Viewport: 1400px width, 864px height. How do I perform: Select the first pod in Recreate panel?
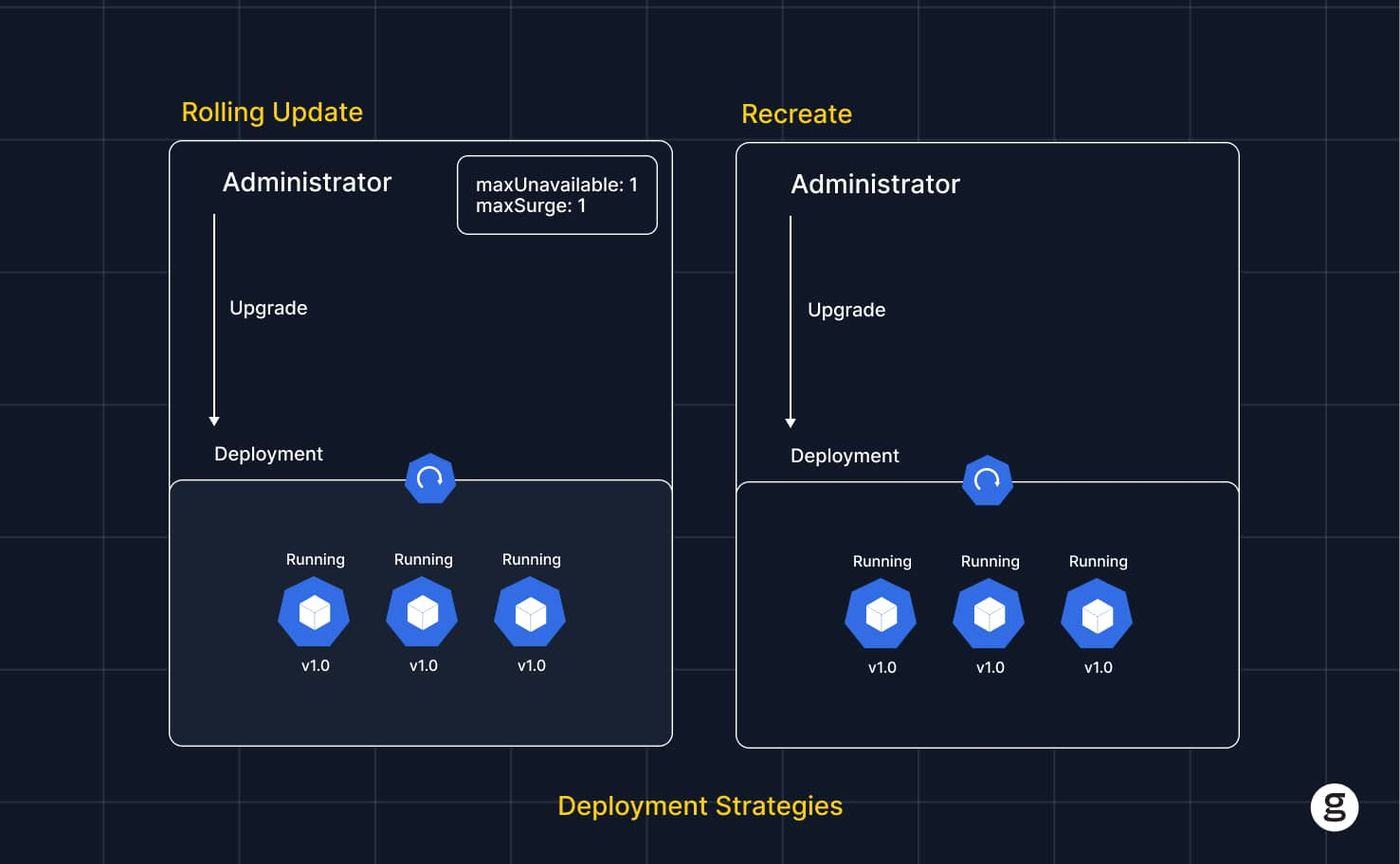(881, 614)
